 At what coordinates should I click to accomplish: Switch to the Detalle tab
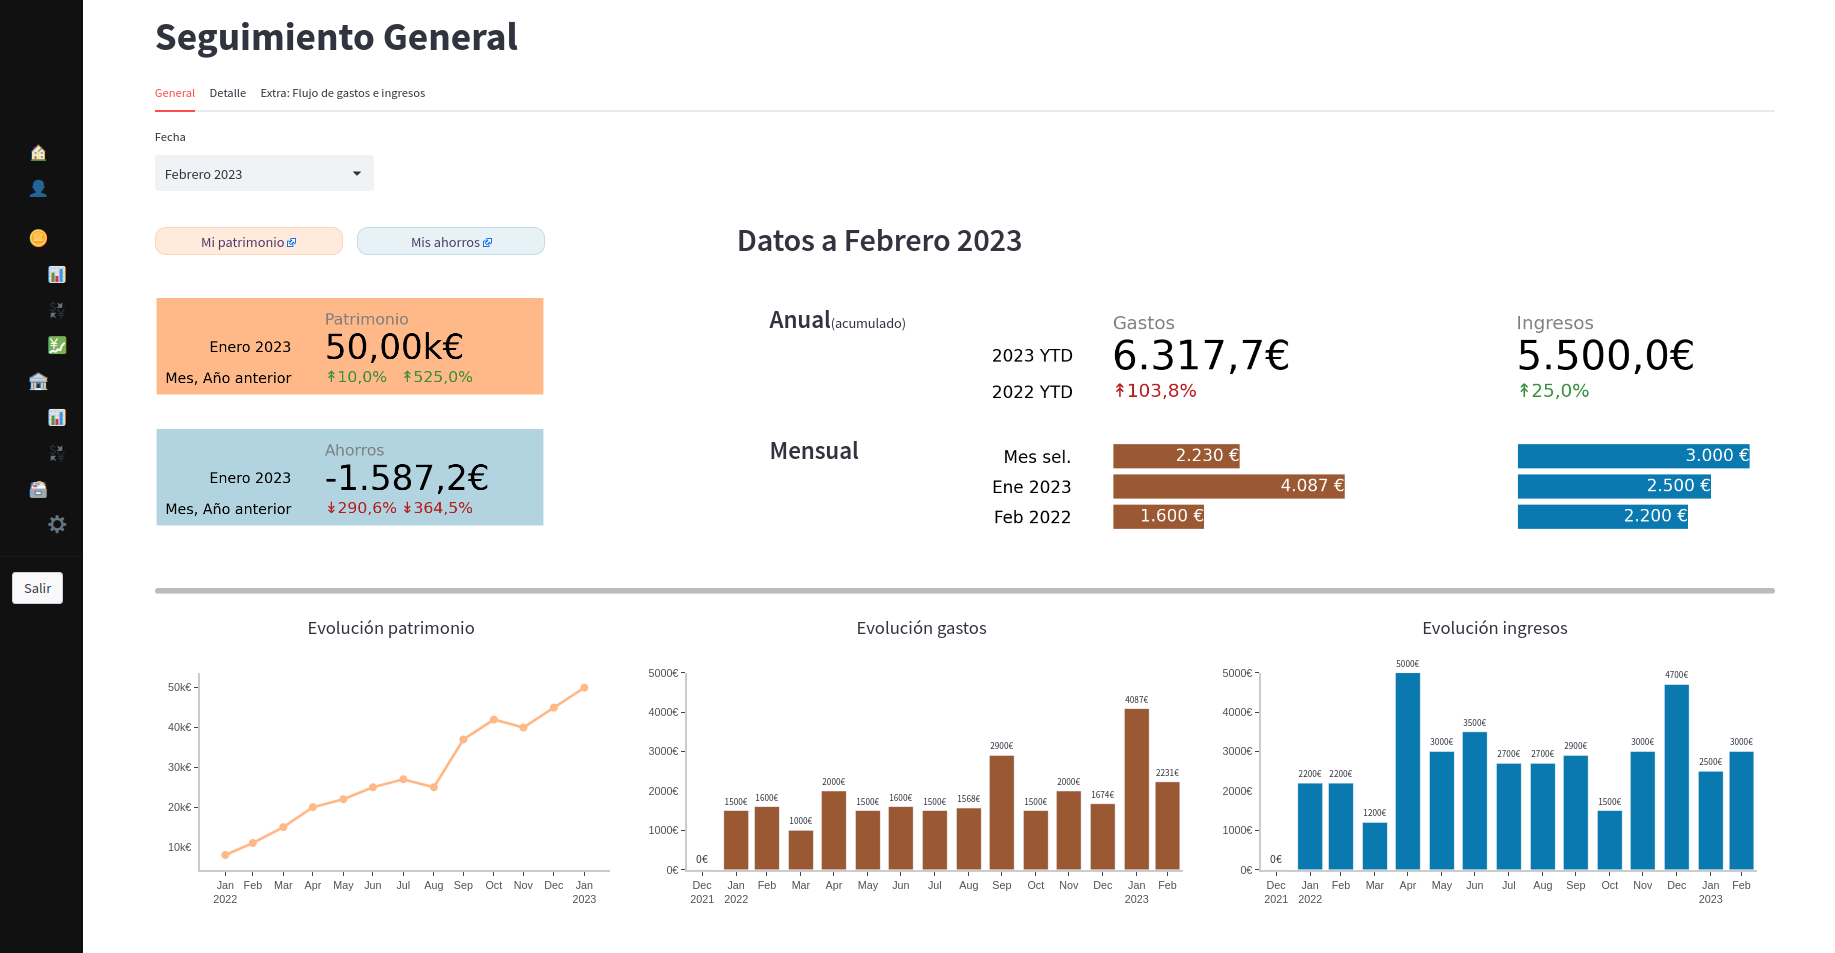pyautogui.click(x=227, y=93)
